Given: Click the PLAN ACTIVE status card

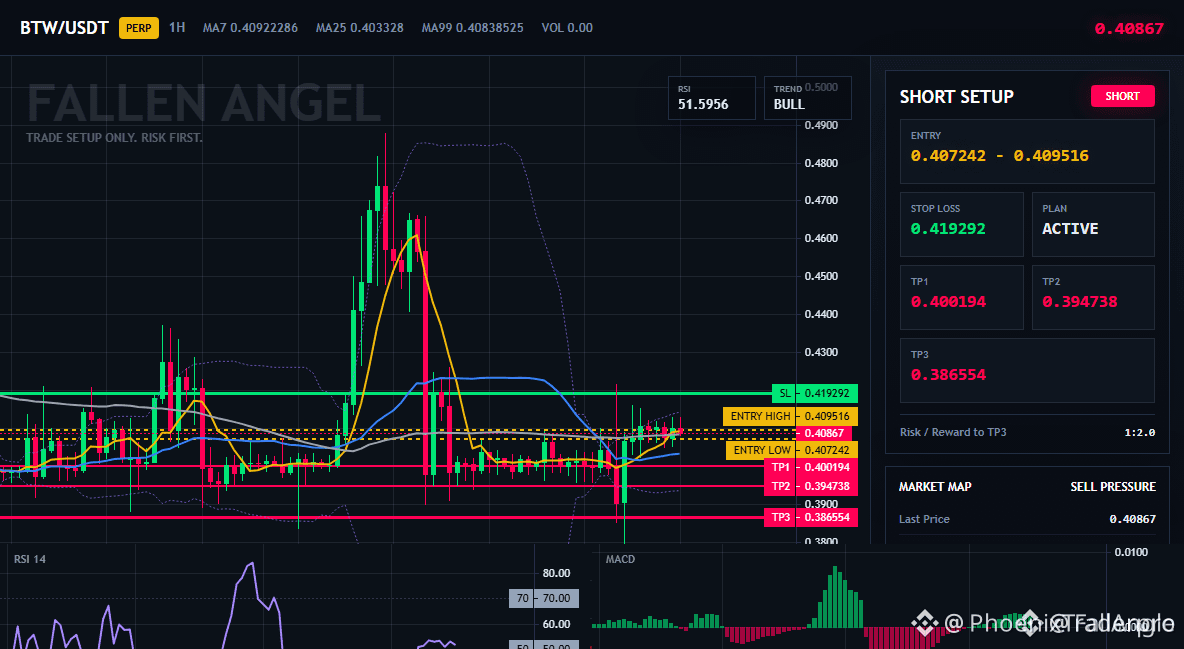Looking at the screenshot, I should [x=1093, y=224].
